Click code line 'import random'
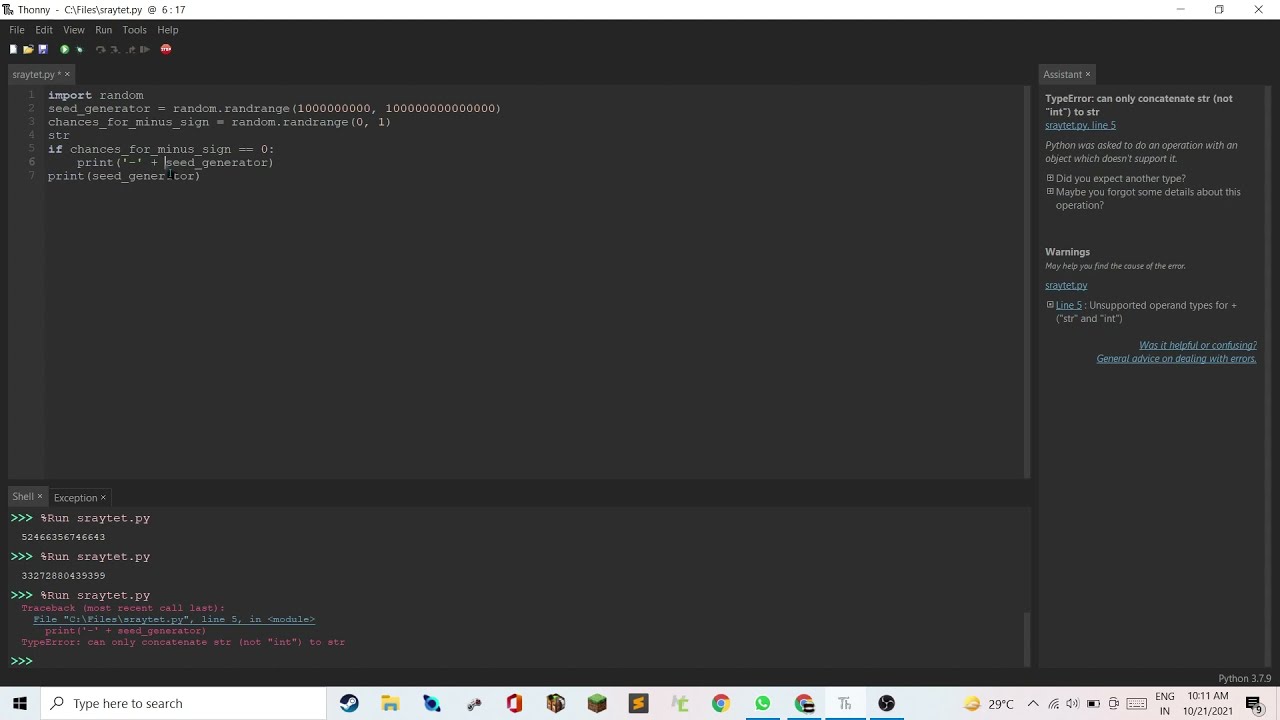This screenshot has height=720, width=1280. pyautogui.click(x=95, y=95)
